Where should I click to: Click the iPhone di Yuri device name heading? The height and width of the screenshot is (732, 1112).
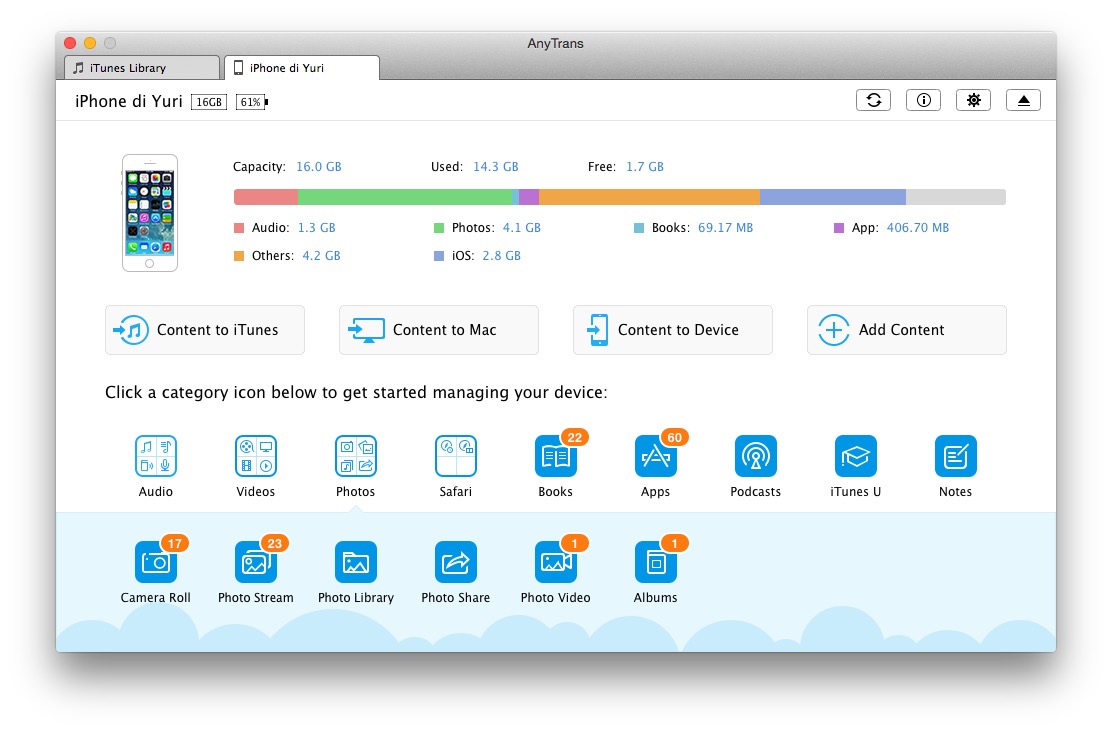[x=129, y=101]
